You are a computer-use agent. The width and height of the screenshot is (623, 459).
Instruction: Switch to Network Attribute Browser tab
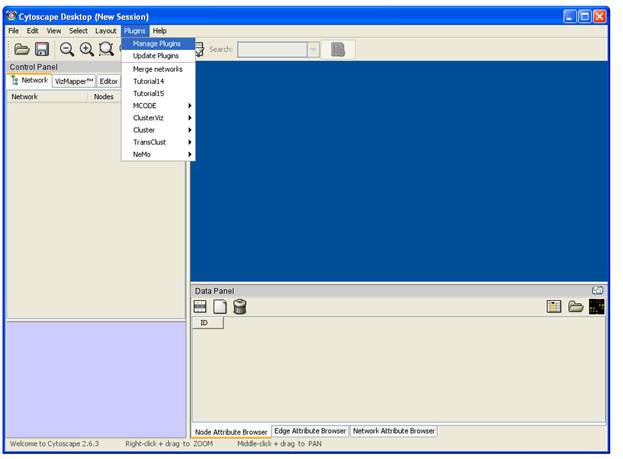click(x=394, y=431)
